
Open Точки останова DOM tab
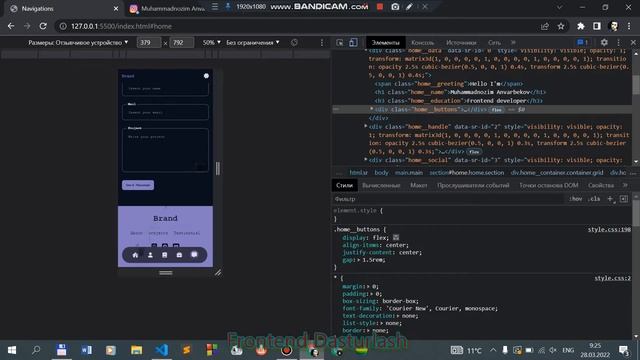point(549,185)
